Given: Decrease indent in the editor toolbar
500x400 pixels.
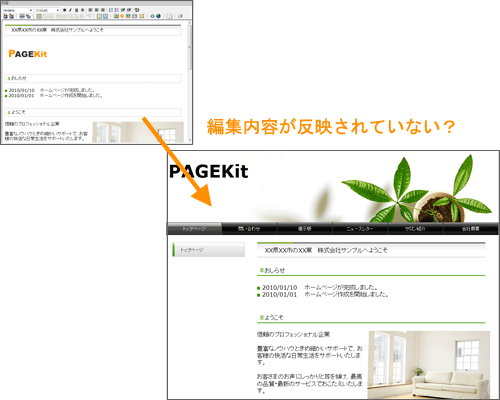Looking at the screenshot, I should point(122,10).
